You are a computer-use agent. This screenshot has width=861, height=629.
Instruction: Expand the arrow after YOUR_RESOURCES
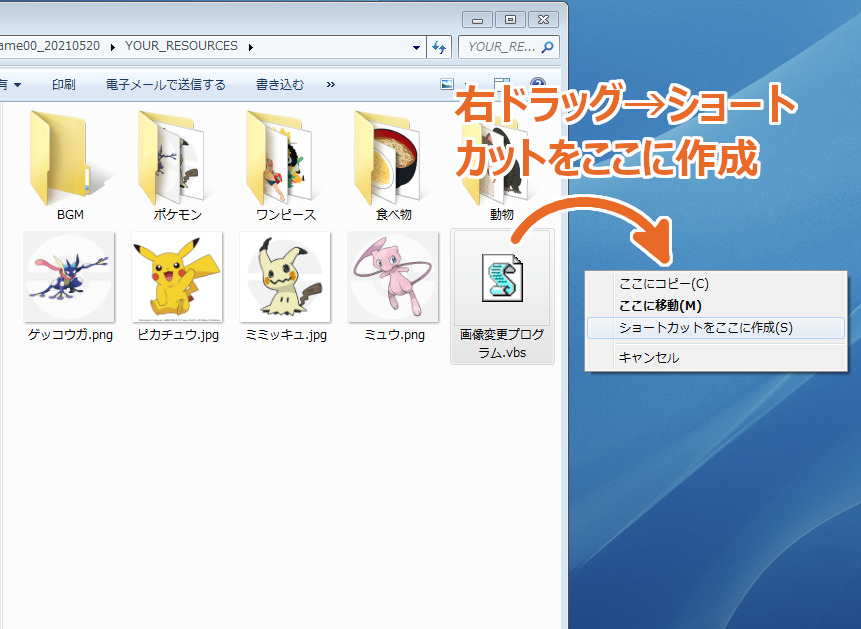(x=250, y=47)
